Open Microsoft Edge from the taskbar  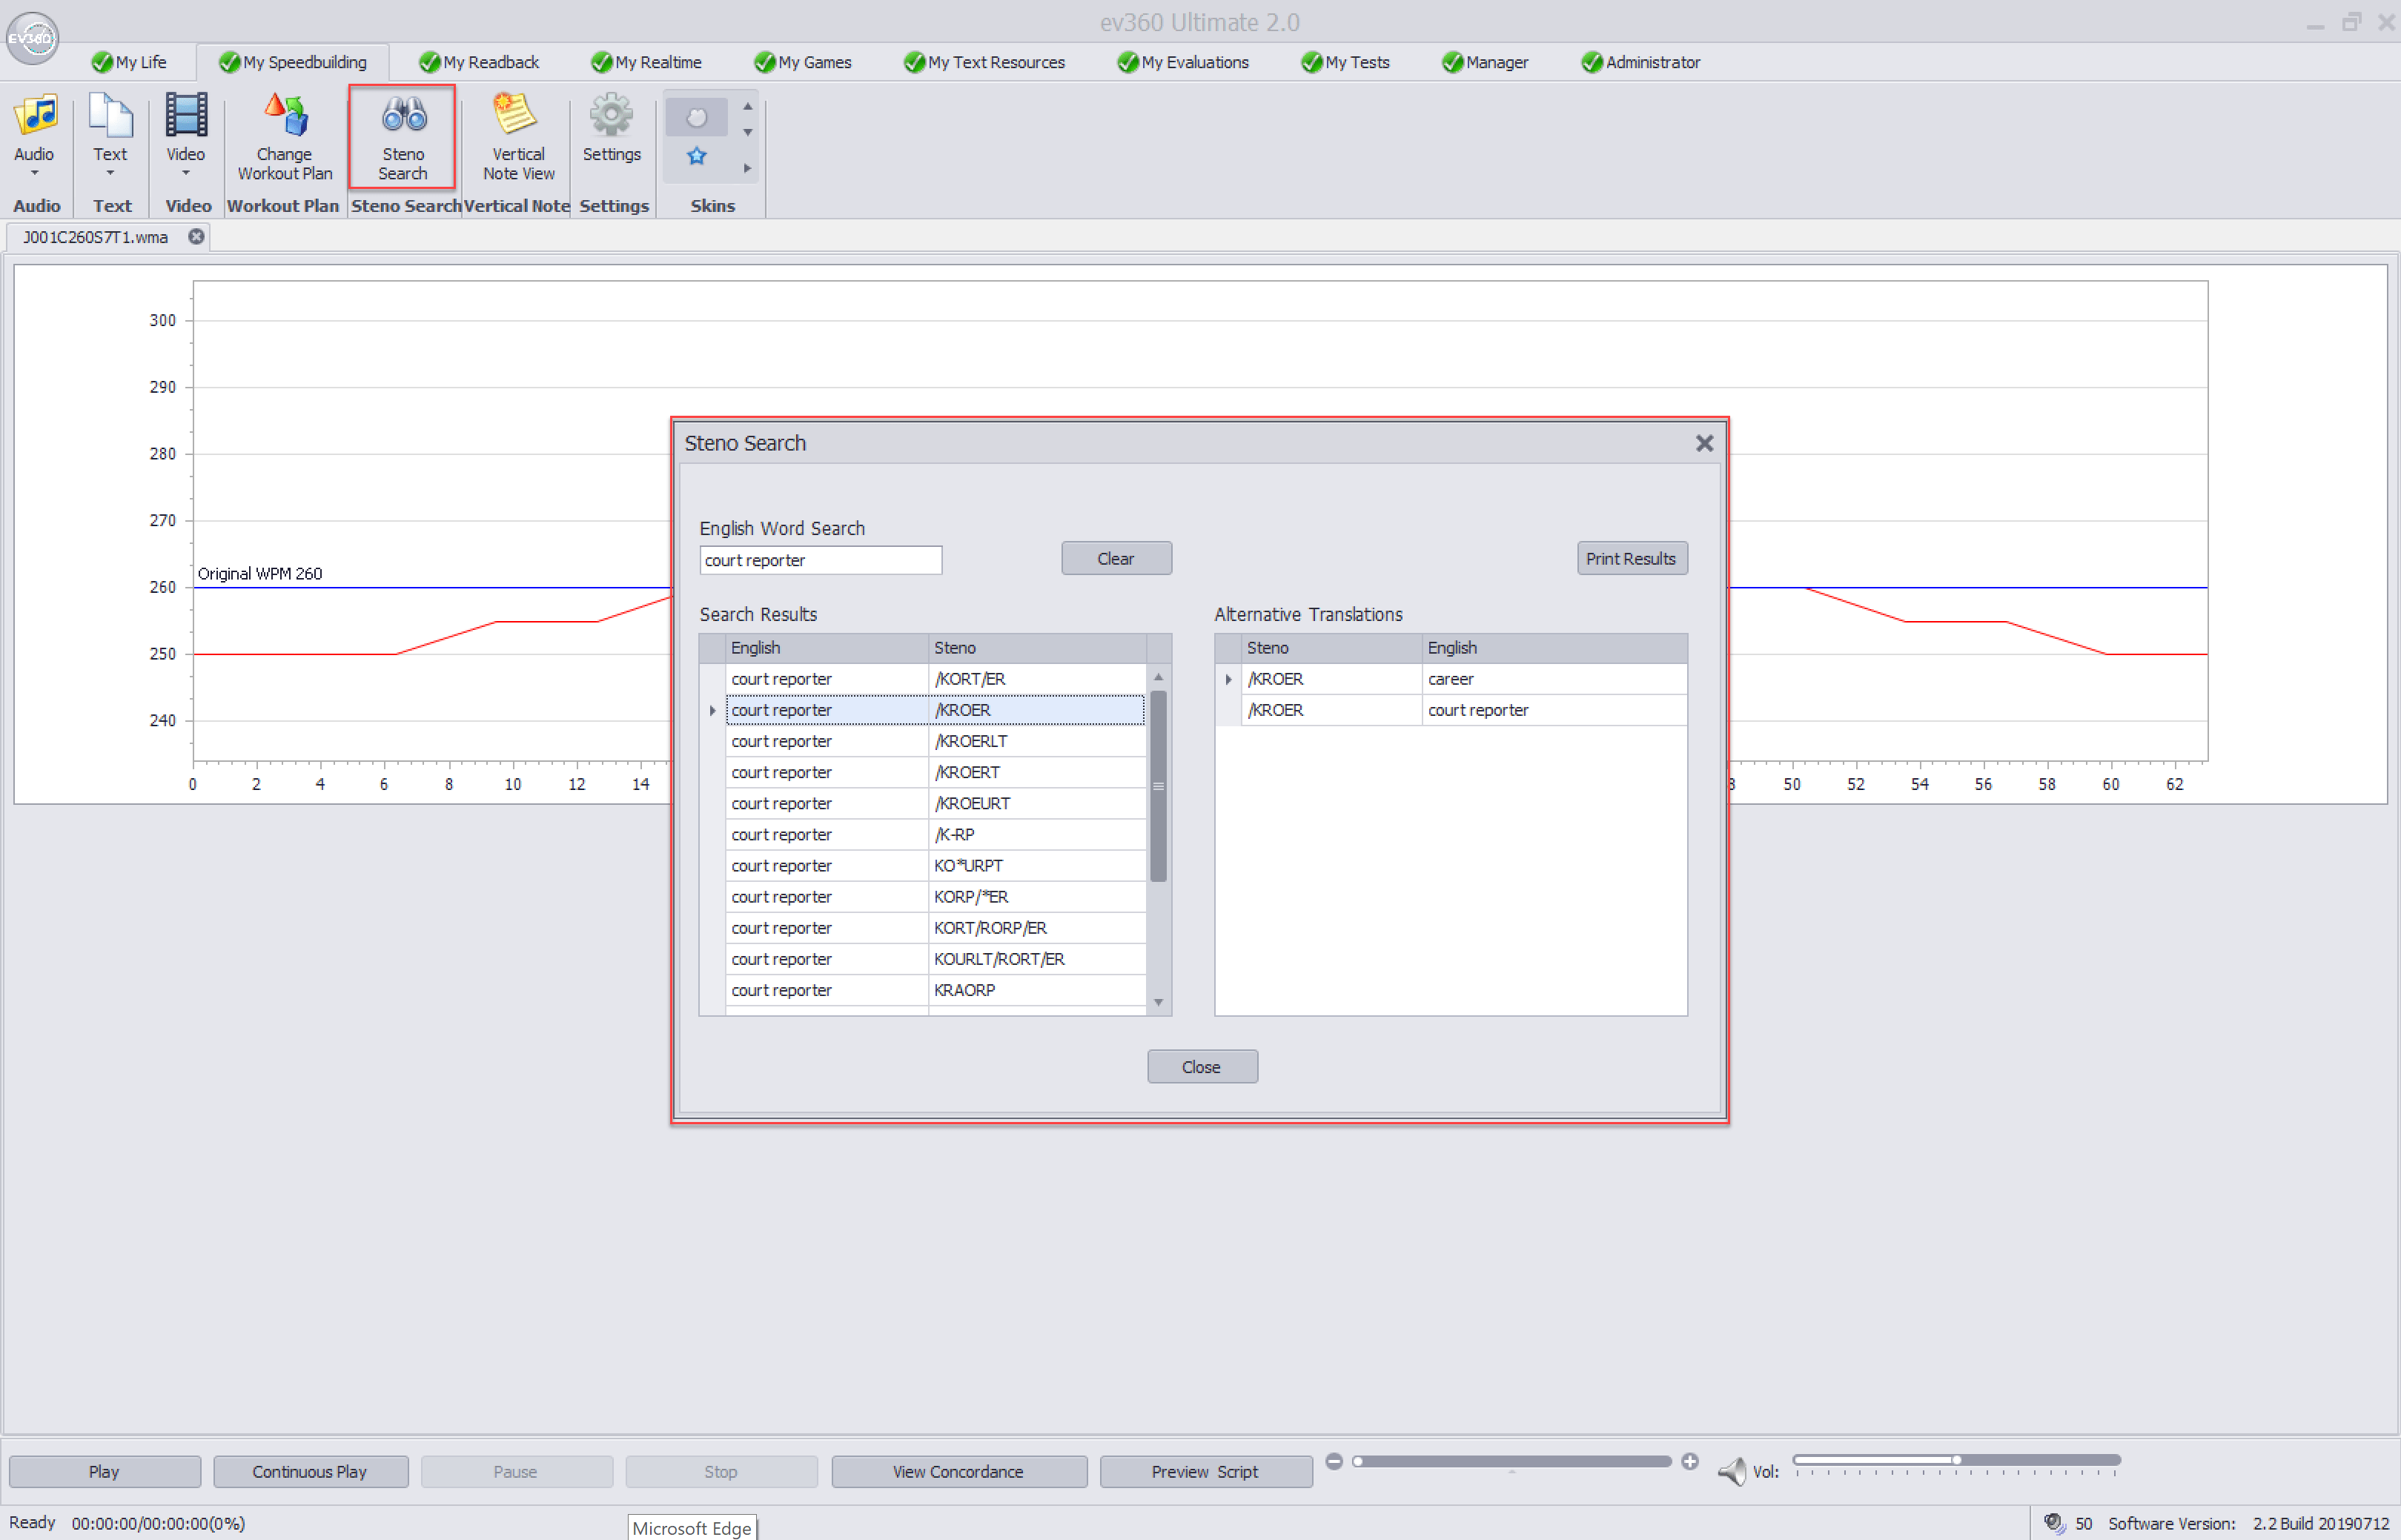(x=692, y=1528)
